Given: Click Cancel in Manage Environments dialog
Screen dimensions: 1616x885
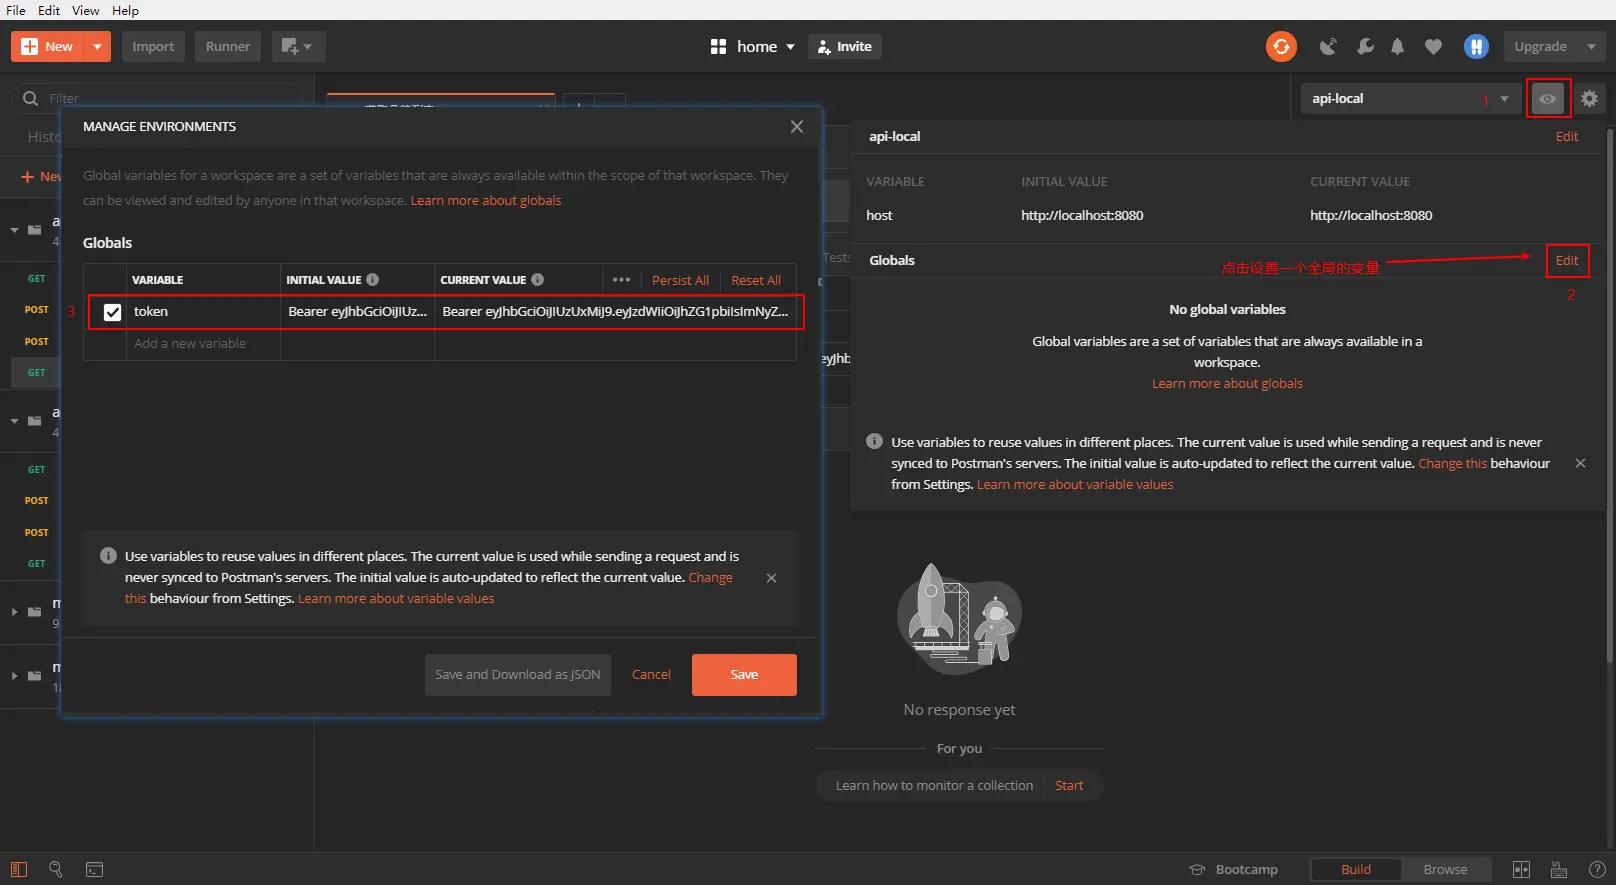Looking at the screenshot, I should [651, 675].
